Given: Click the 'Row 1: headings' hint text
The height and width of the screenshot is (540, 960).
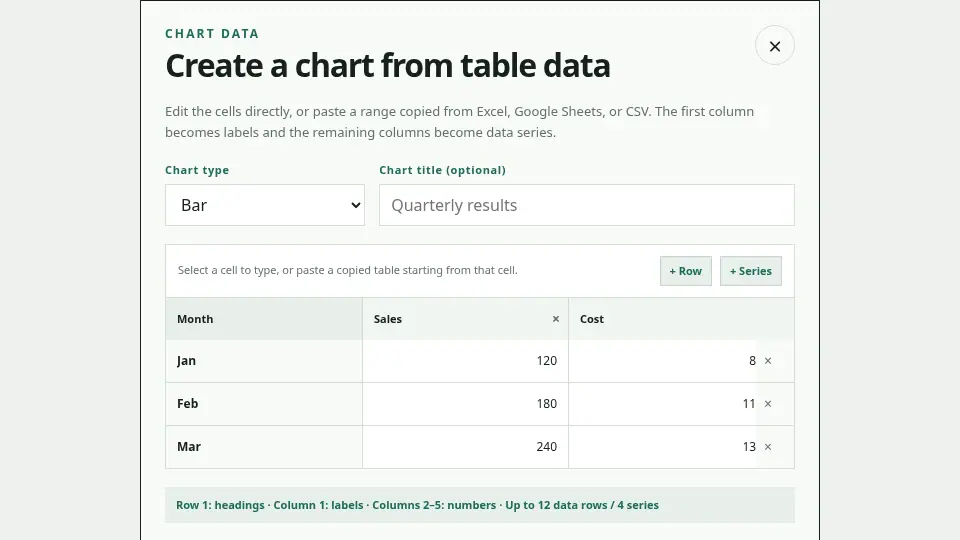Looking at the screenshot, I should point(220,505).
